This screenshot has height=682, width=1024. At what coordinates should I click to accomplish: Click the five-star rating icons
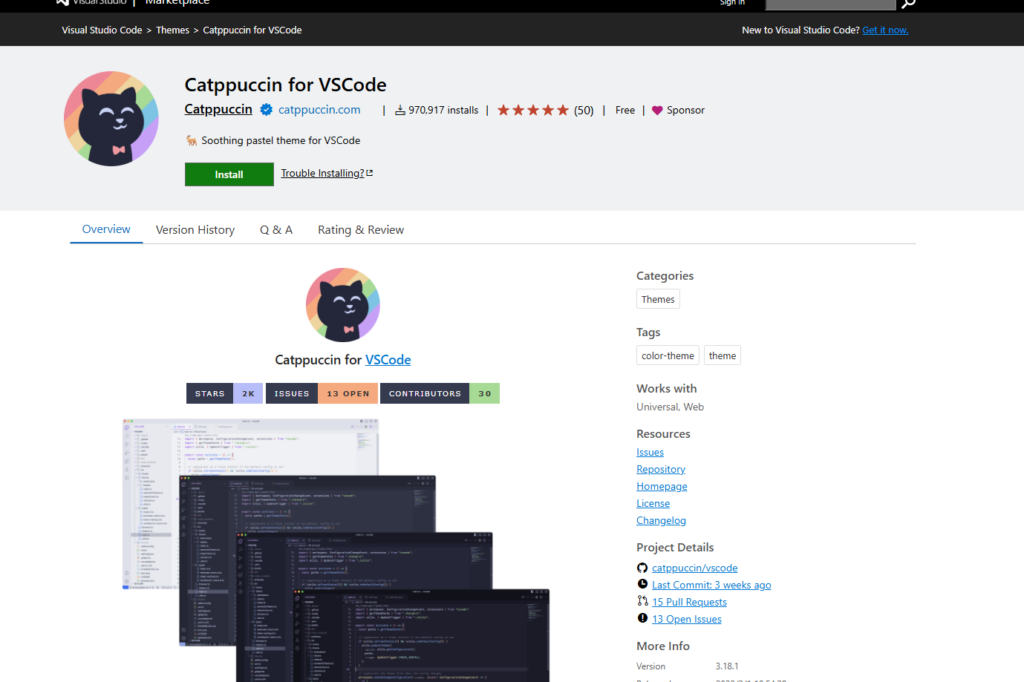pos(533,110)
